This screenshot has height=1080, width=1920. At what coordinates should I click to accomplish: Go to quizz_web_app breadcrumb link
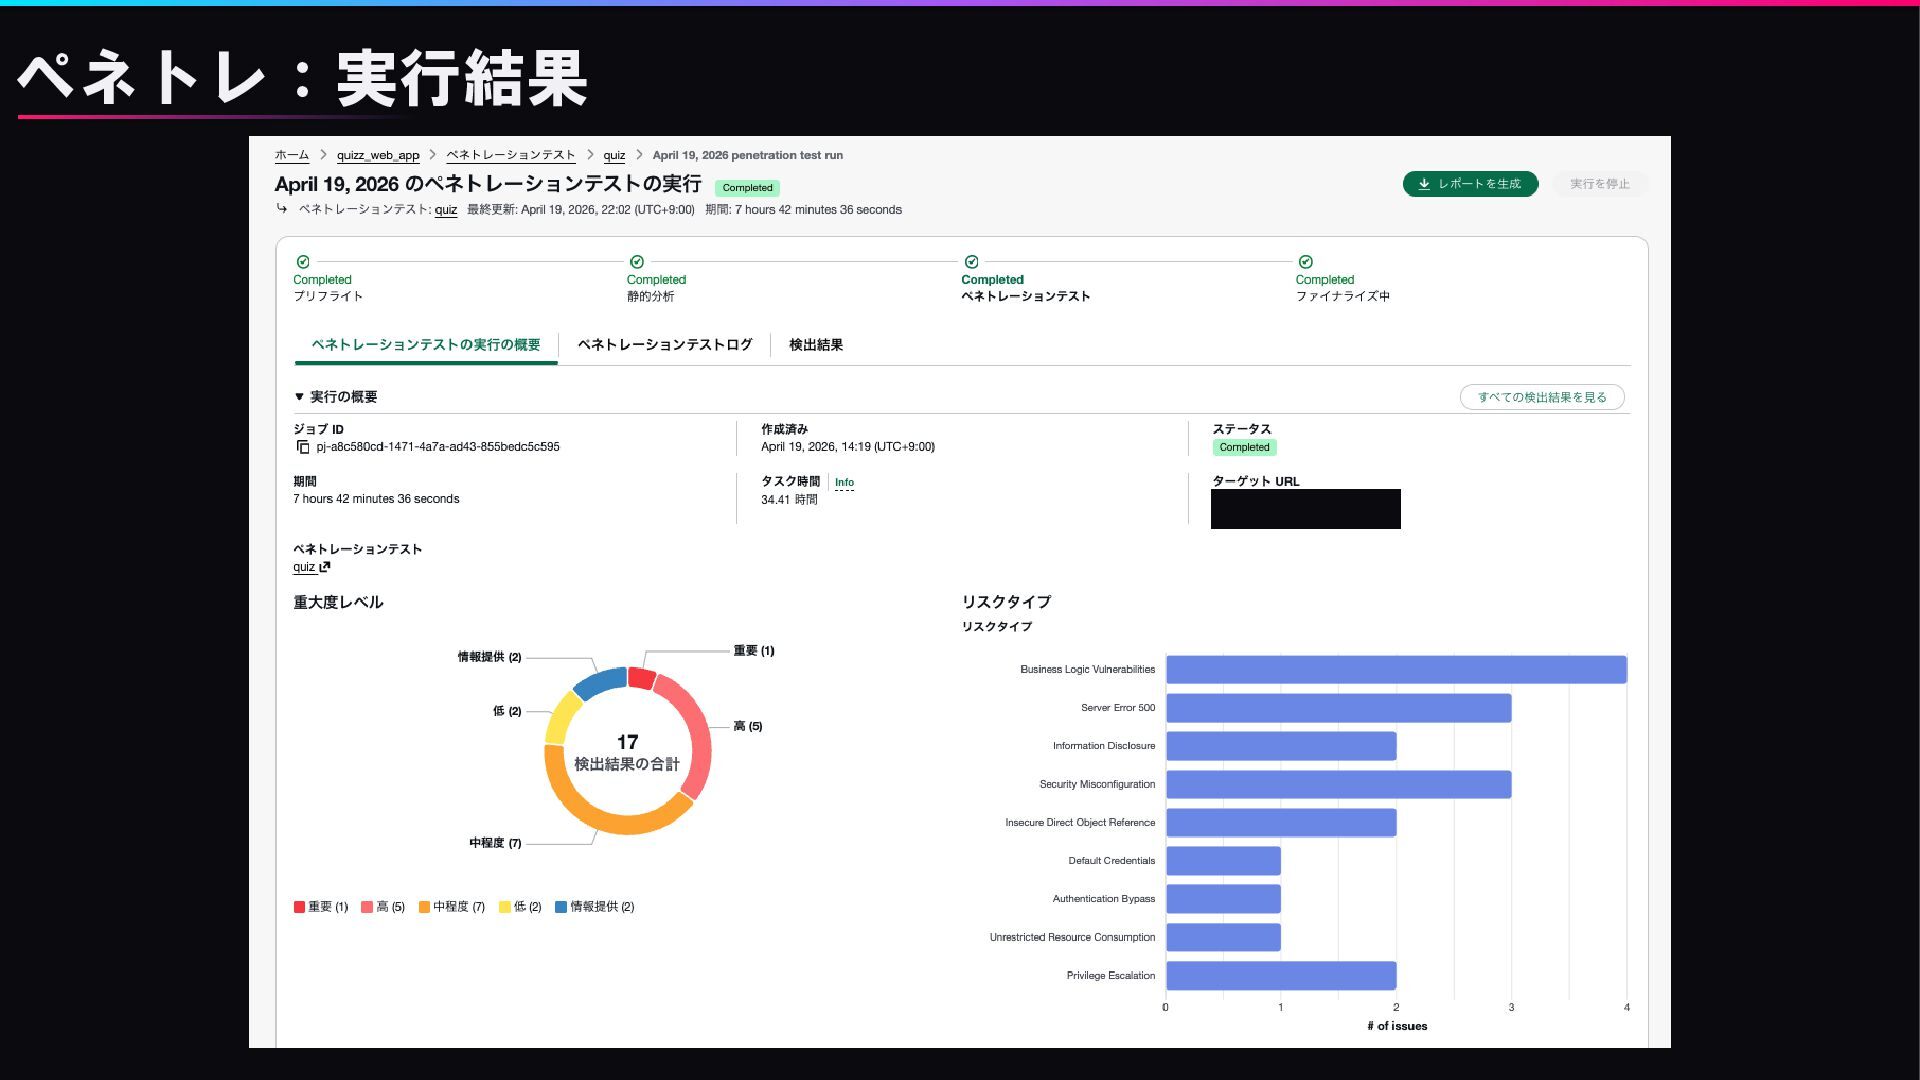[x=377, y=155]
